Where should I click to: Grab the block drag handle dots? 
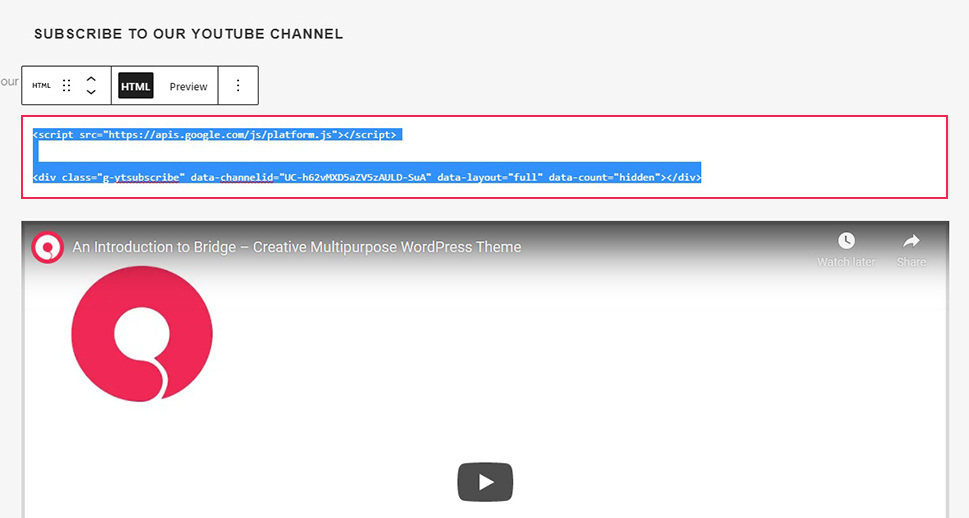tap(67, 86)
